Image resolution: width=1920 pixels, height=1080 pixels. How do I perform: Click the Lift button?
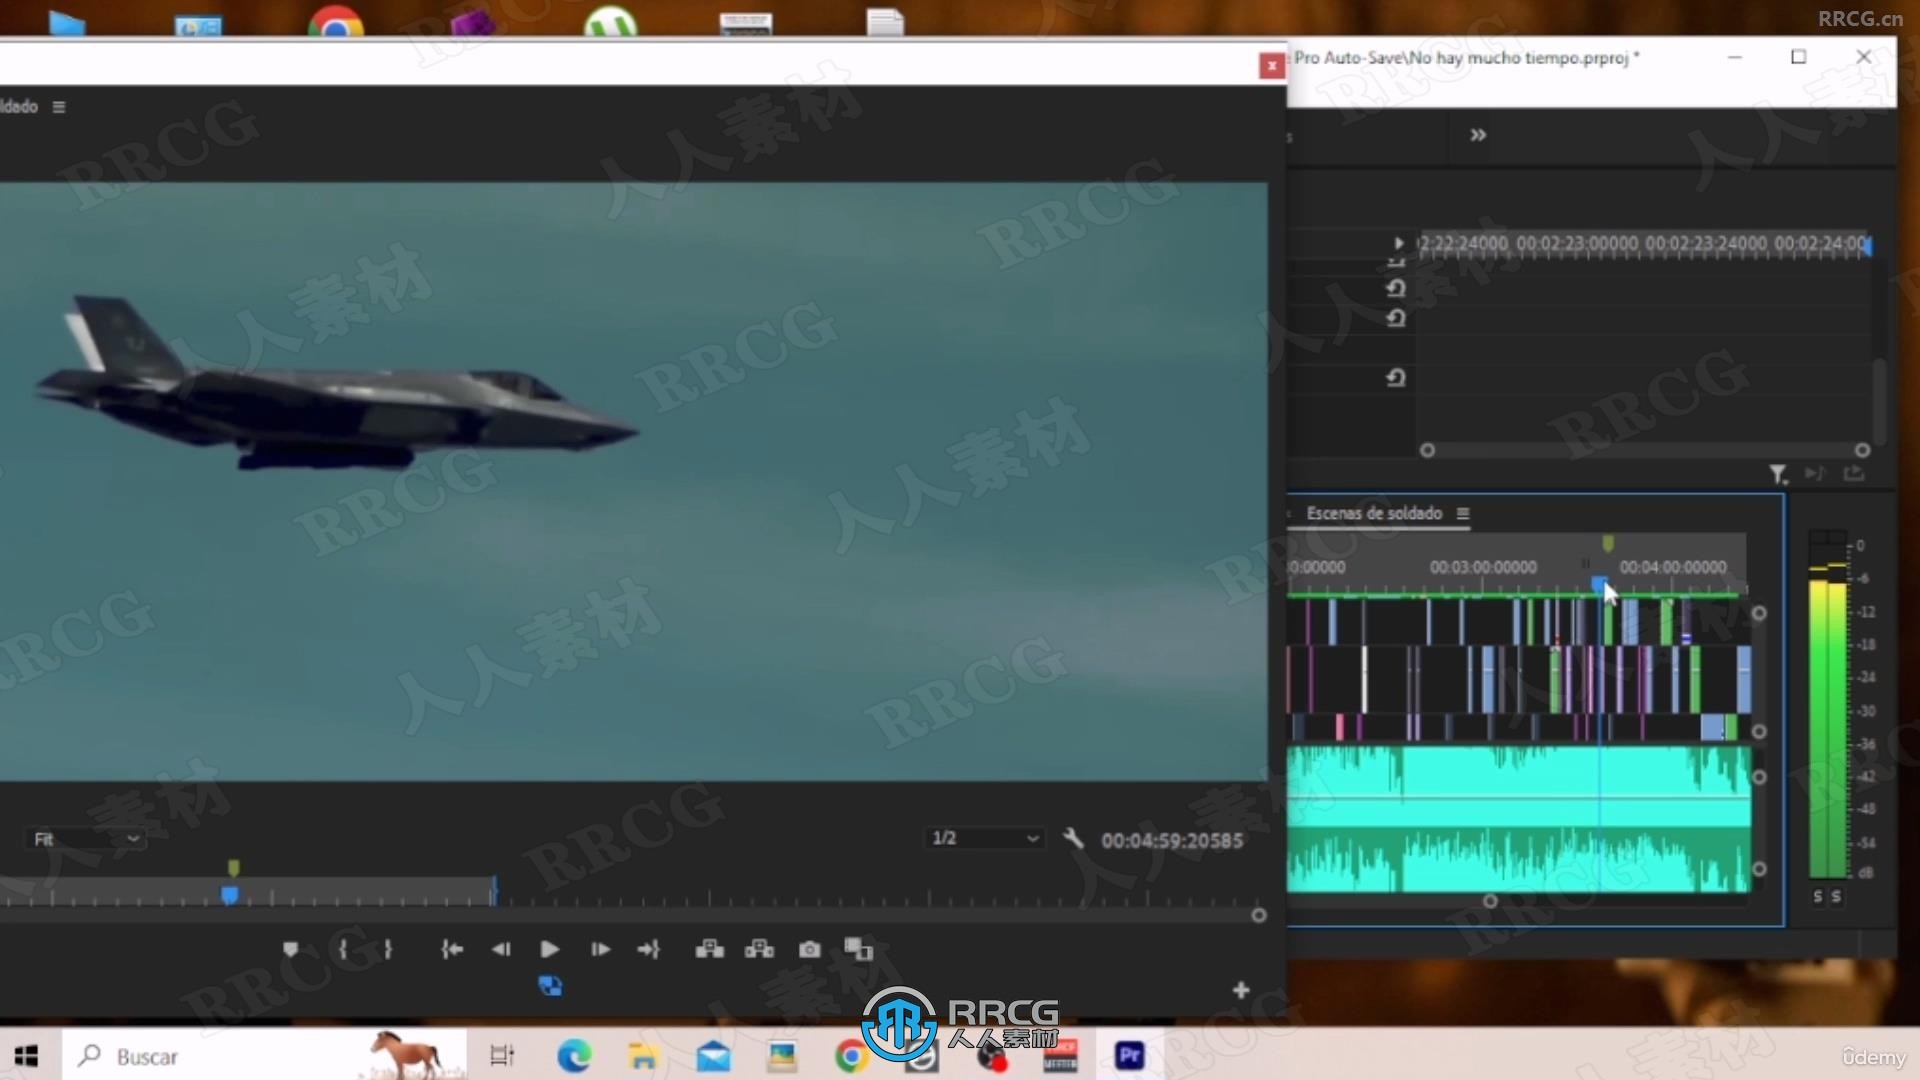pyautogui.click(x=710, y=949)
